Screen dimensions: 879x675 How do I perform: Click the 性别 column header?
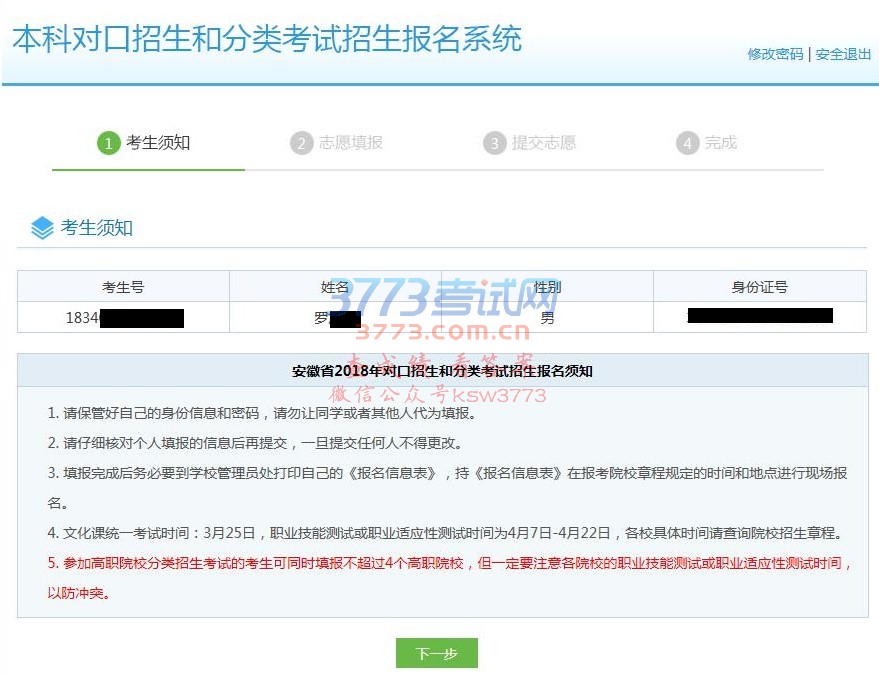pos(547,287)
